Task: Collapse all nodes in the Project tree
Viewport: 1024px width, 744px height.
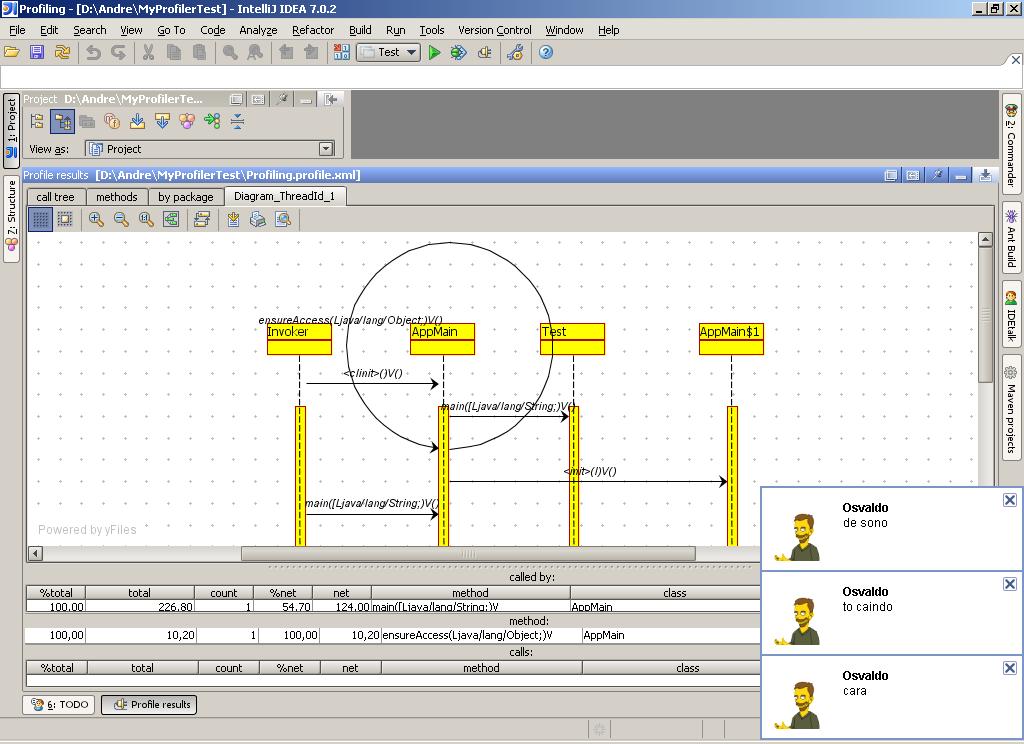Action: coord(237,122)
